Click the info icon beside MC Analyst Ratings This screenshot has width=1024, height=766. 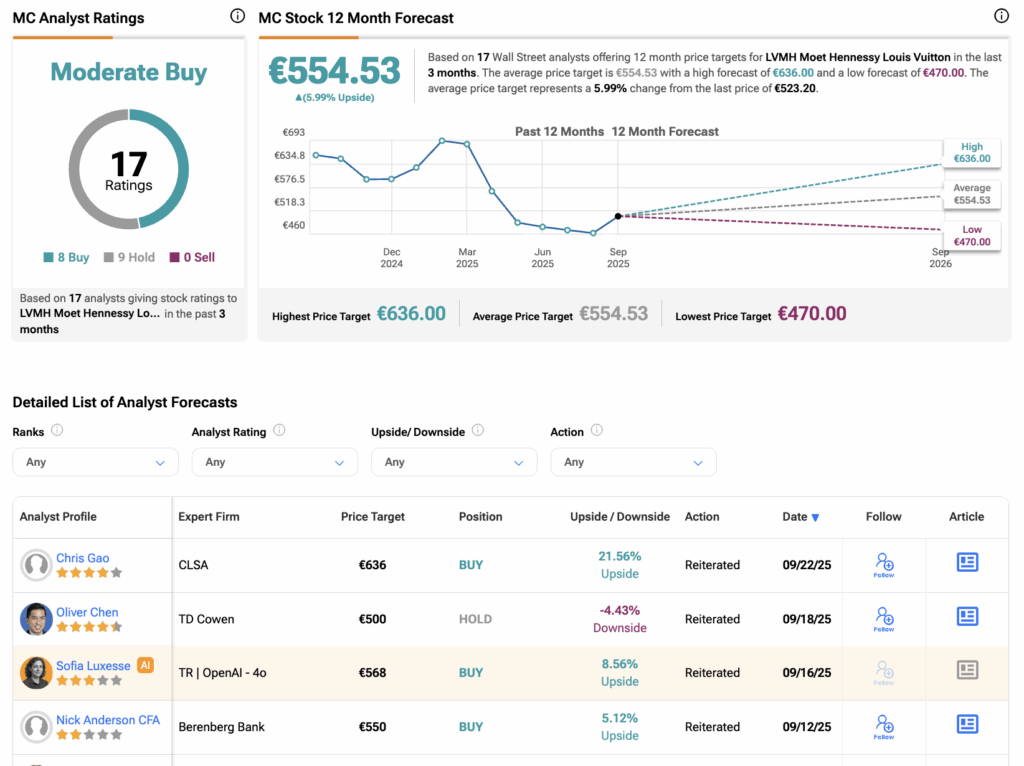tap(238, 16)
